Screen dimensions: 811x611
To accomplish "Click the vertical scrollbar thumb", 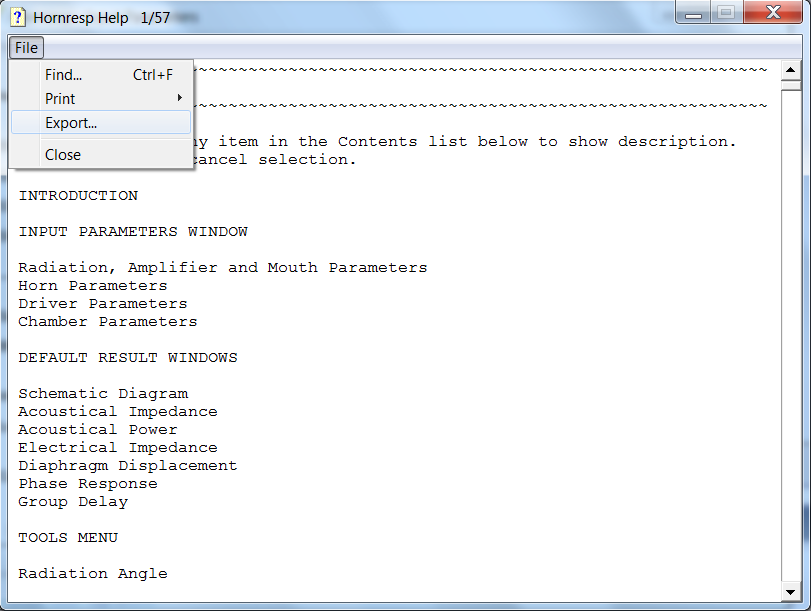I will click(x=790, y=85).
